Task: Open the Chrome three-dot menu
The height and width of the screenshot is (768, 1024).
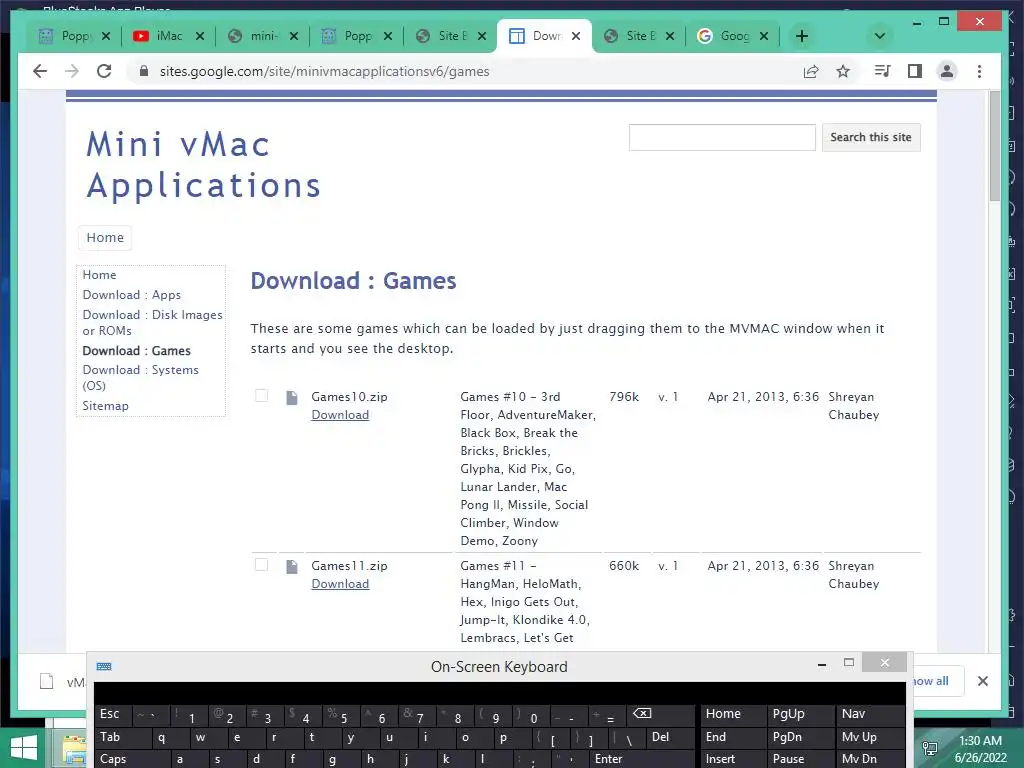Action: (x=979, y=71)
